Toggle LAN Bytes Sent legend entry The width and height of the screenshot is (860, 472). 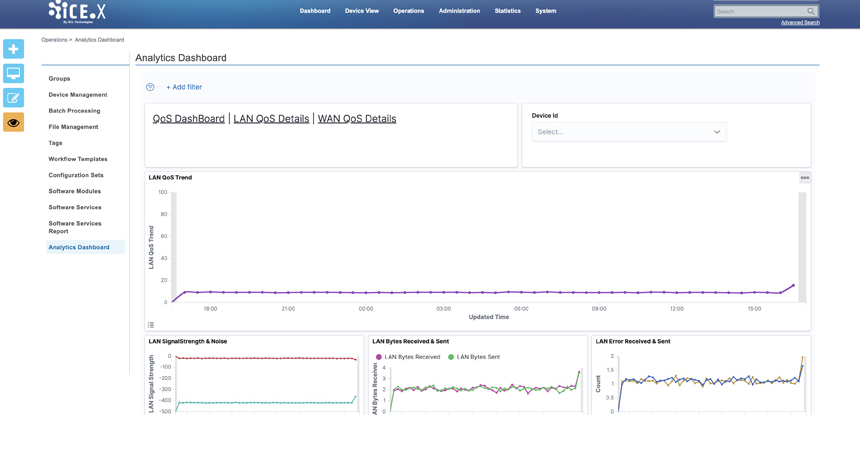474,357
